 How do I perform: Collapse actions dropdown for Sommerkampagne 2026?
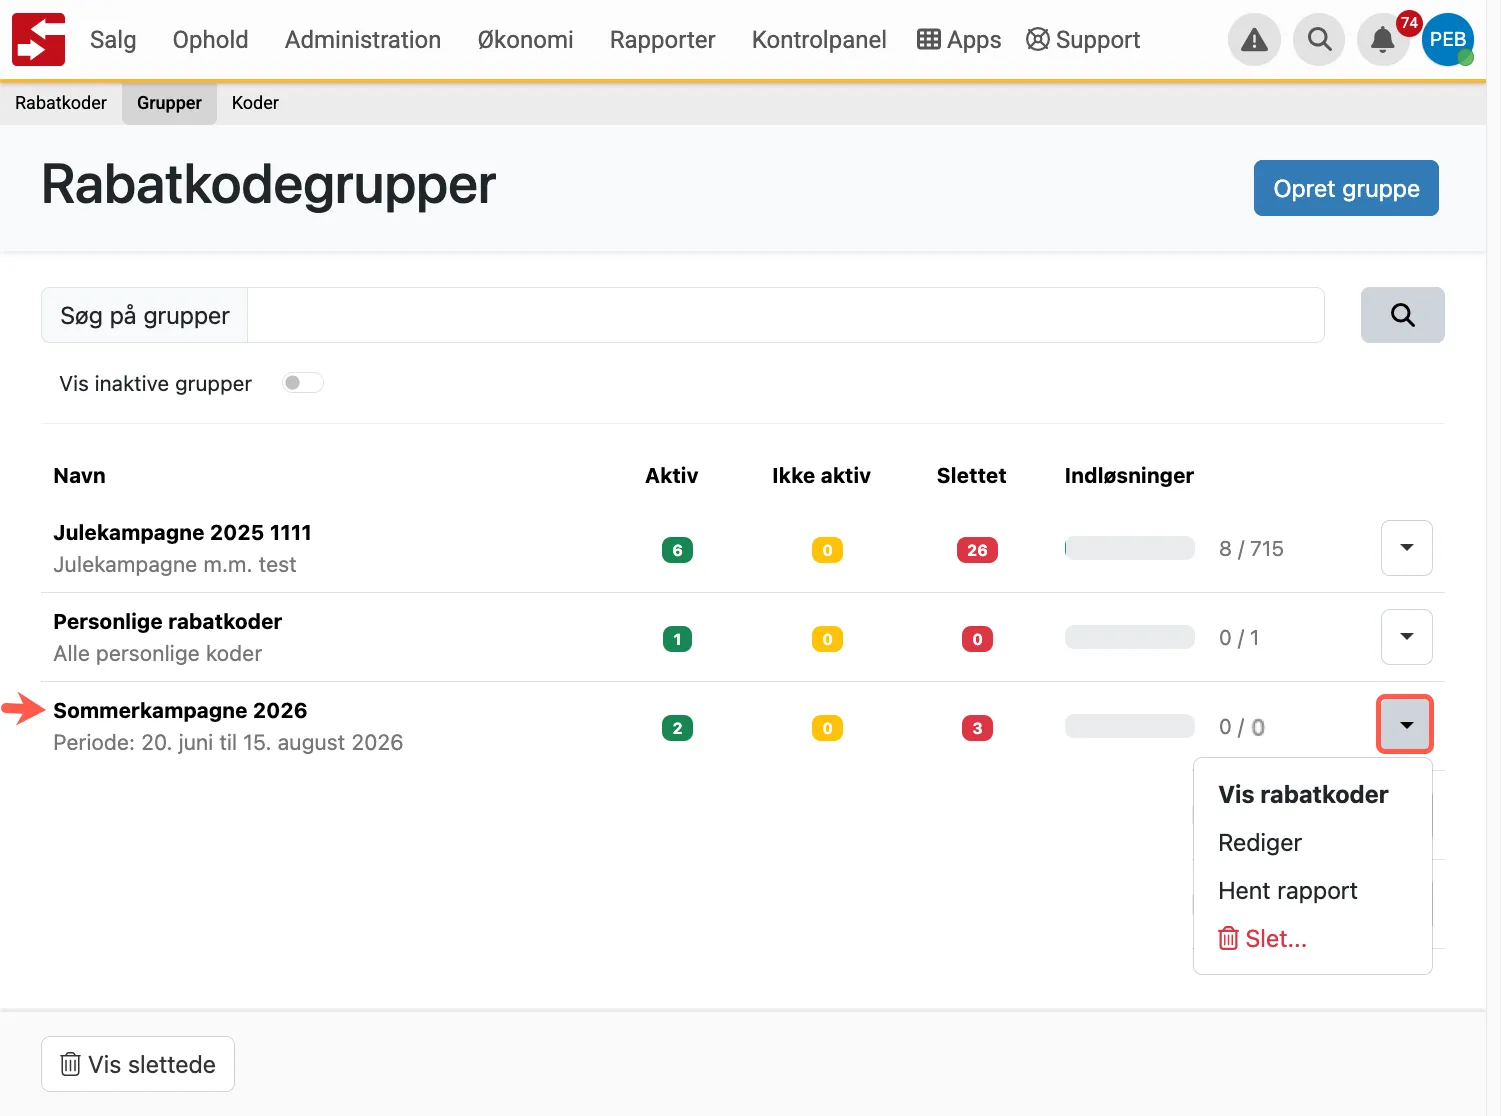point(1406,725)
